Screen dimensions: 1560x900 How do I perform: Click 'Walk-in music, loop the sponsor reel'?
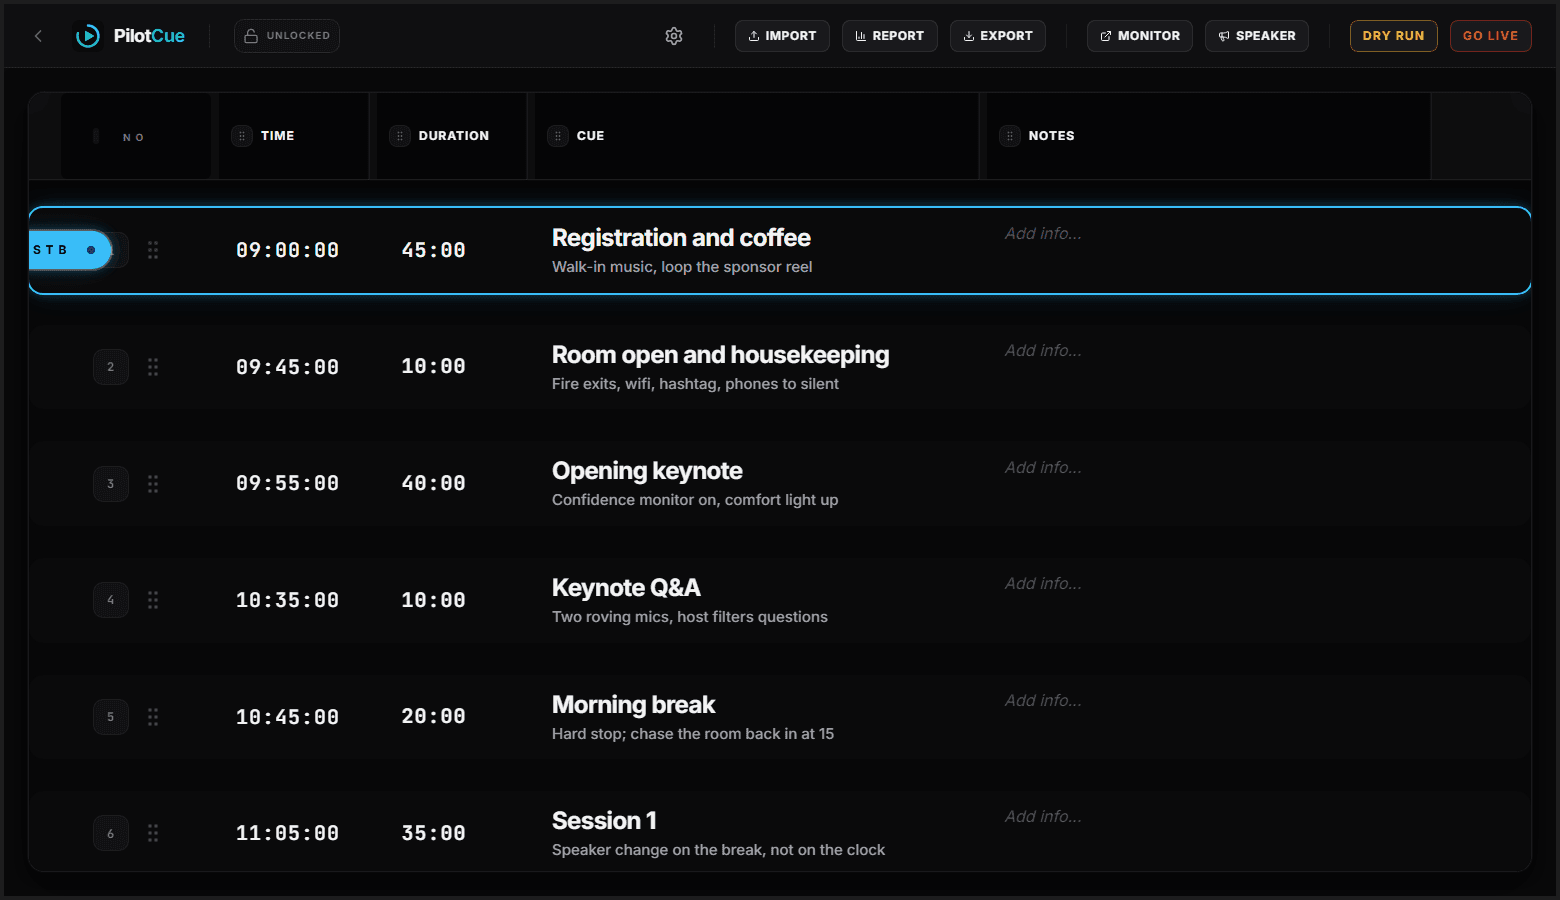point(682,267)
